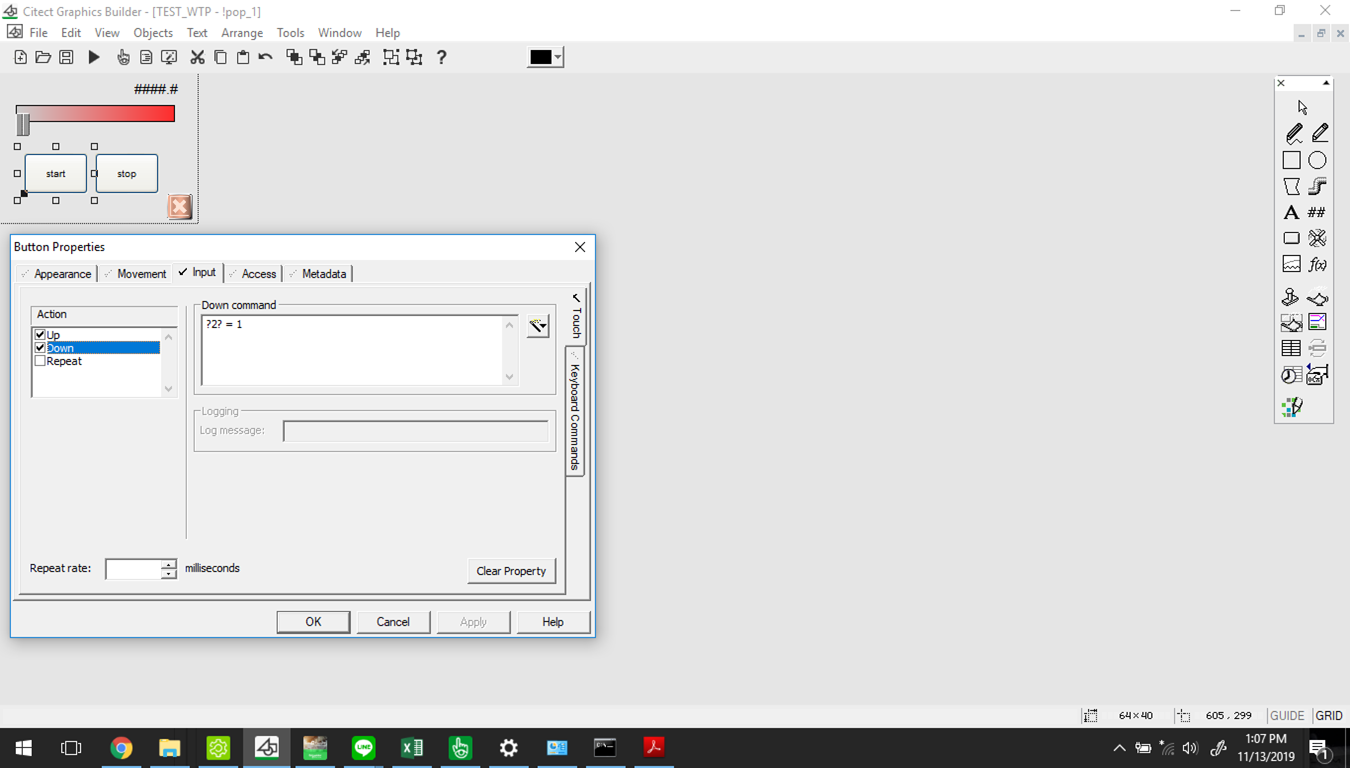Click Cancel in Button Properties
The image size is (1350, 768).
point(393,622)
